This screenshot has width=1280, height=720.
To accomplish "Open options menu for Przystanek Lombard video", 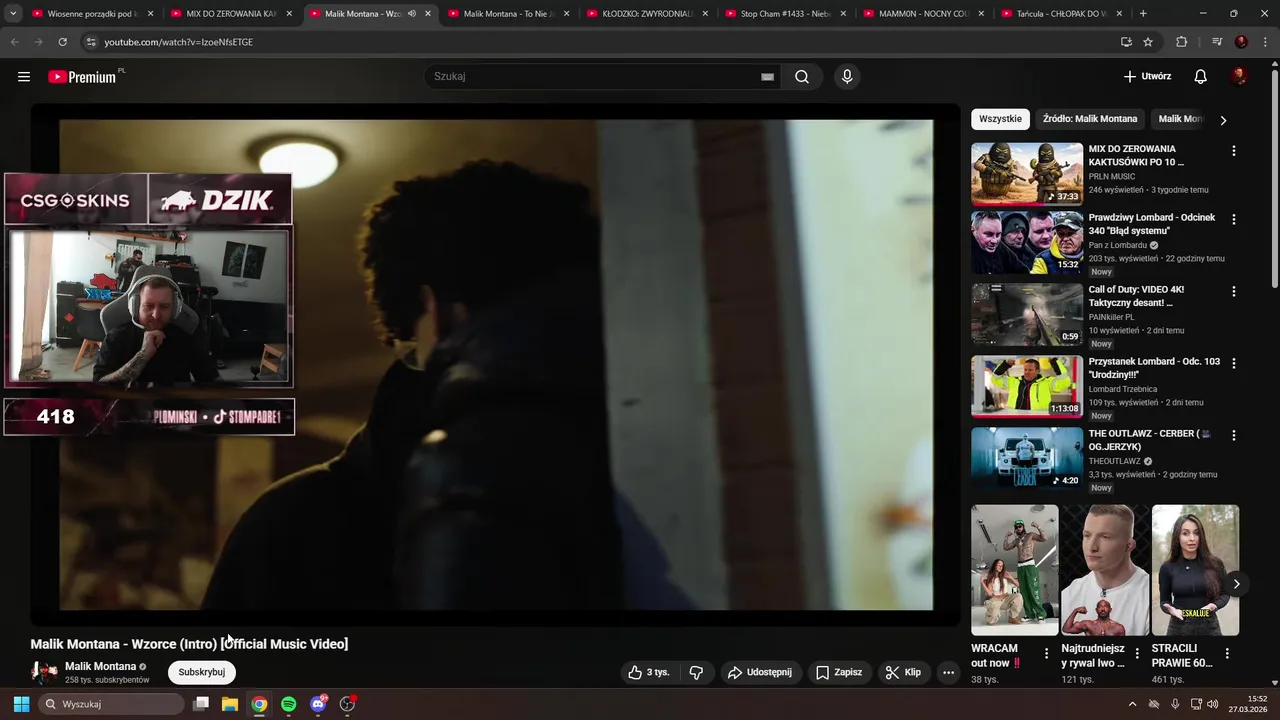I will tap(1233, 363).
